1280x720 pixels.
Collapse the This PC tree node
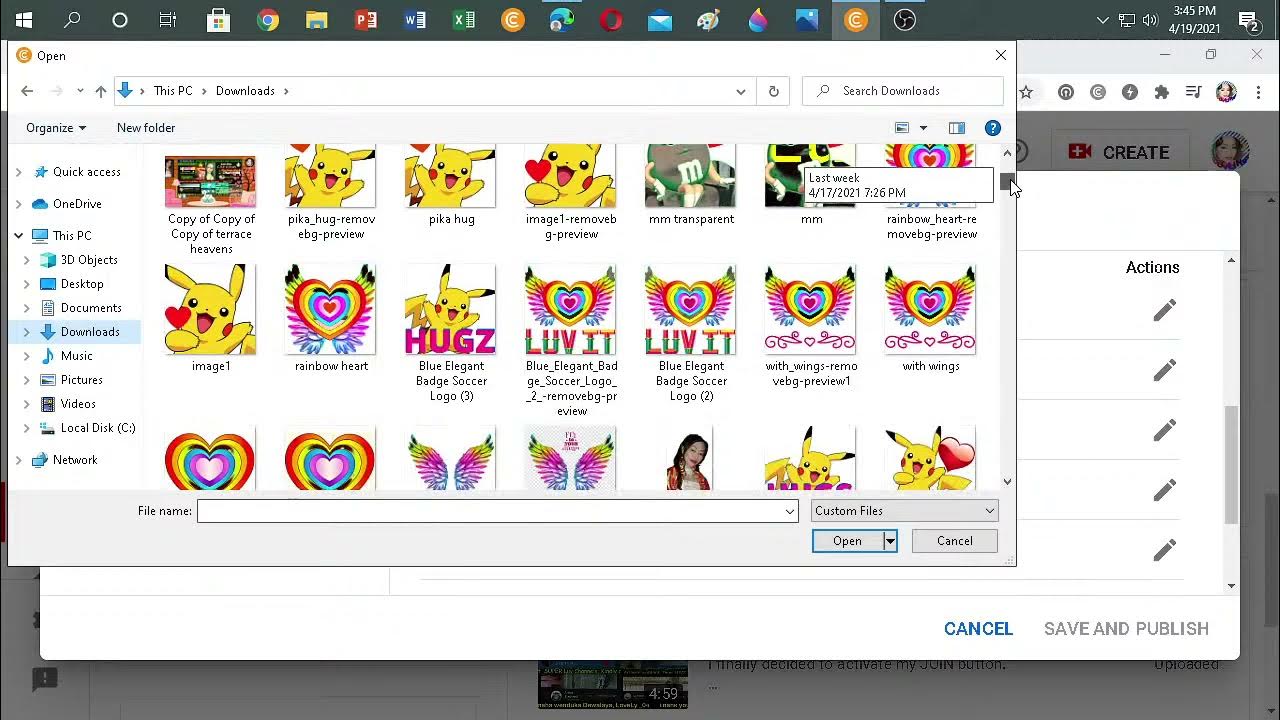[18, 236]
